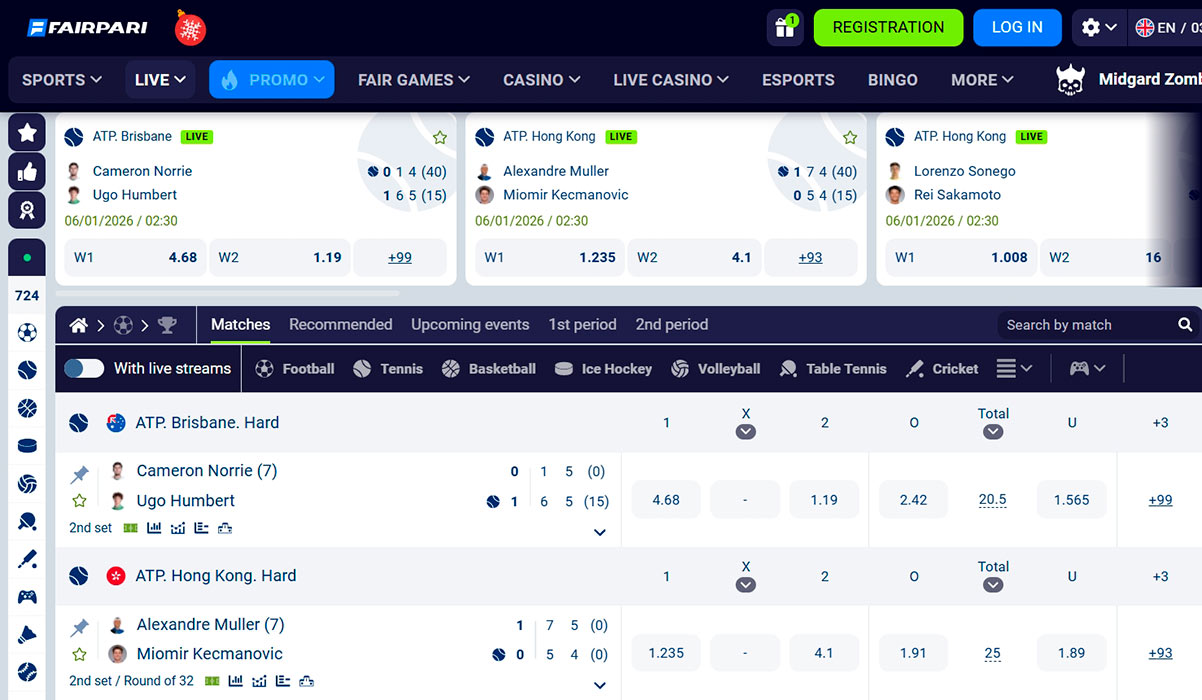Image resolution: width=1202 pixels, height=700 pixels.
Task: Expand the Total dropdown for Brisbane matches
Action: [x=992, y=431]
